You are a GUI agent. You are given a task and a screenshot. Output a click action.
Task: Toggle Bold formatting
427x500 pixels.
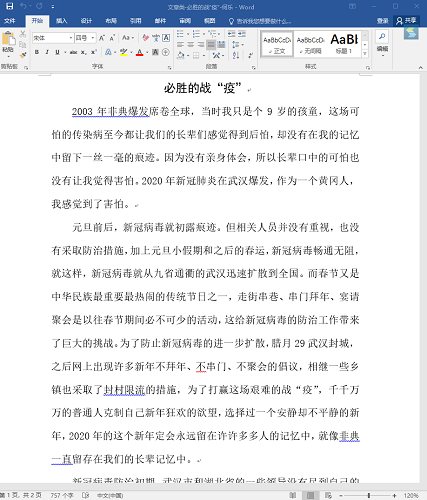pos(37,52)
